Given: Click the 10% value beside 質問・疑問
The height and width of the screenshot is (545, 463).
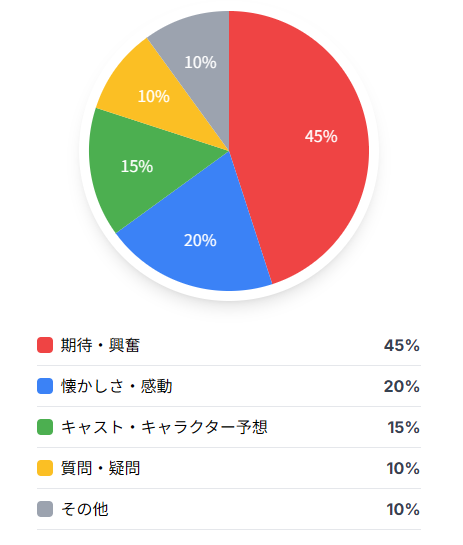Looking at the screenshot, I should 403,469.
